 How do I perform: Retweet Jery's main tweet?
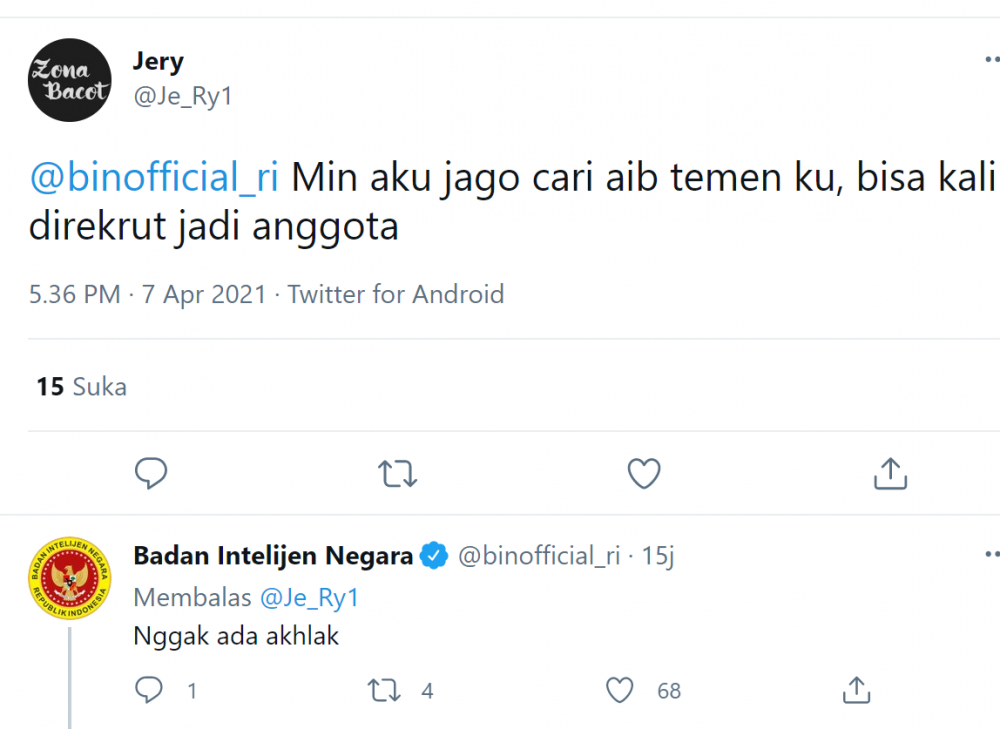398,473
